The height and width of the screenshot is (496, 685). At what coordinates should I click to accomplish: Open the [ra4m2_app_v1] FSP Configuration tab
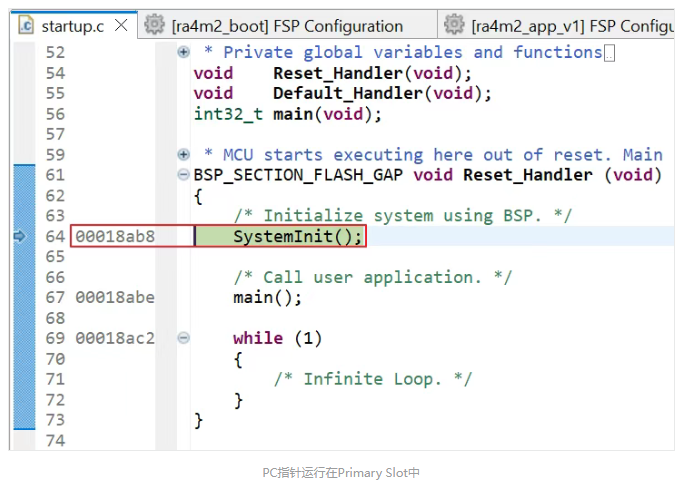point(557,26)
